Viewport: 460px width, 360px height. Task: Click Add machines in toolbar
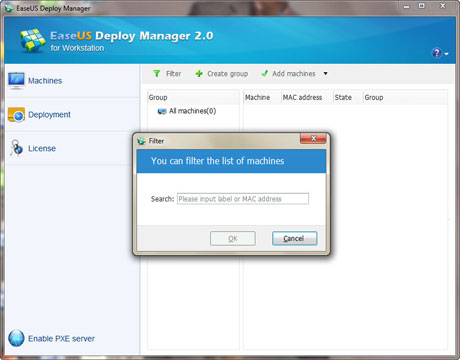click(x=289, y=74)
